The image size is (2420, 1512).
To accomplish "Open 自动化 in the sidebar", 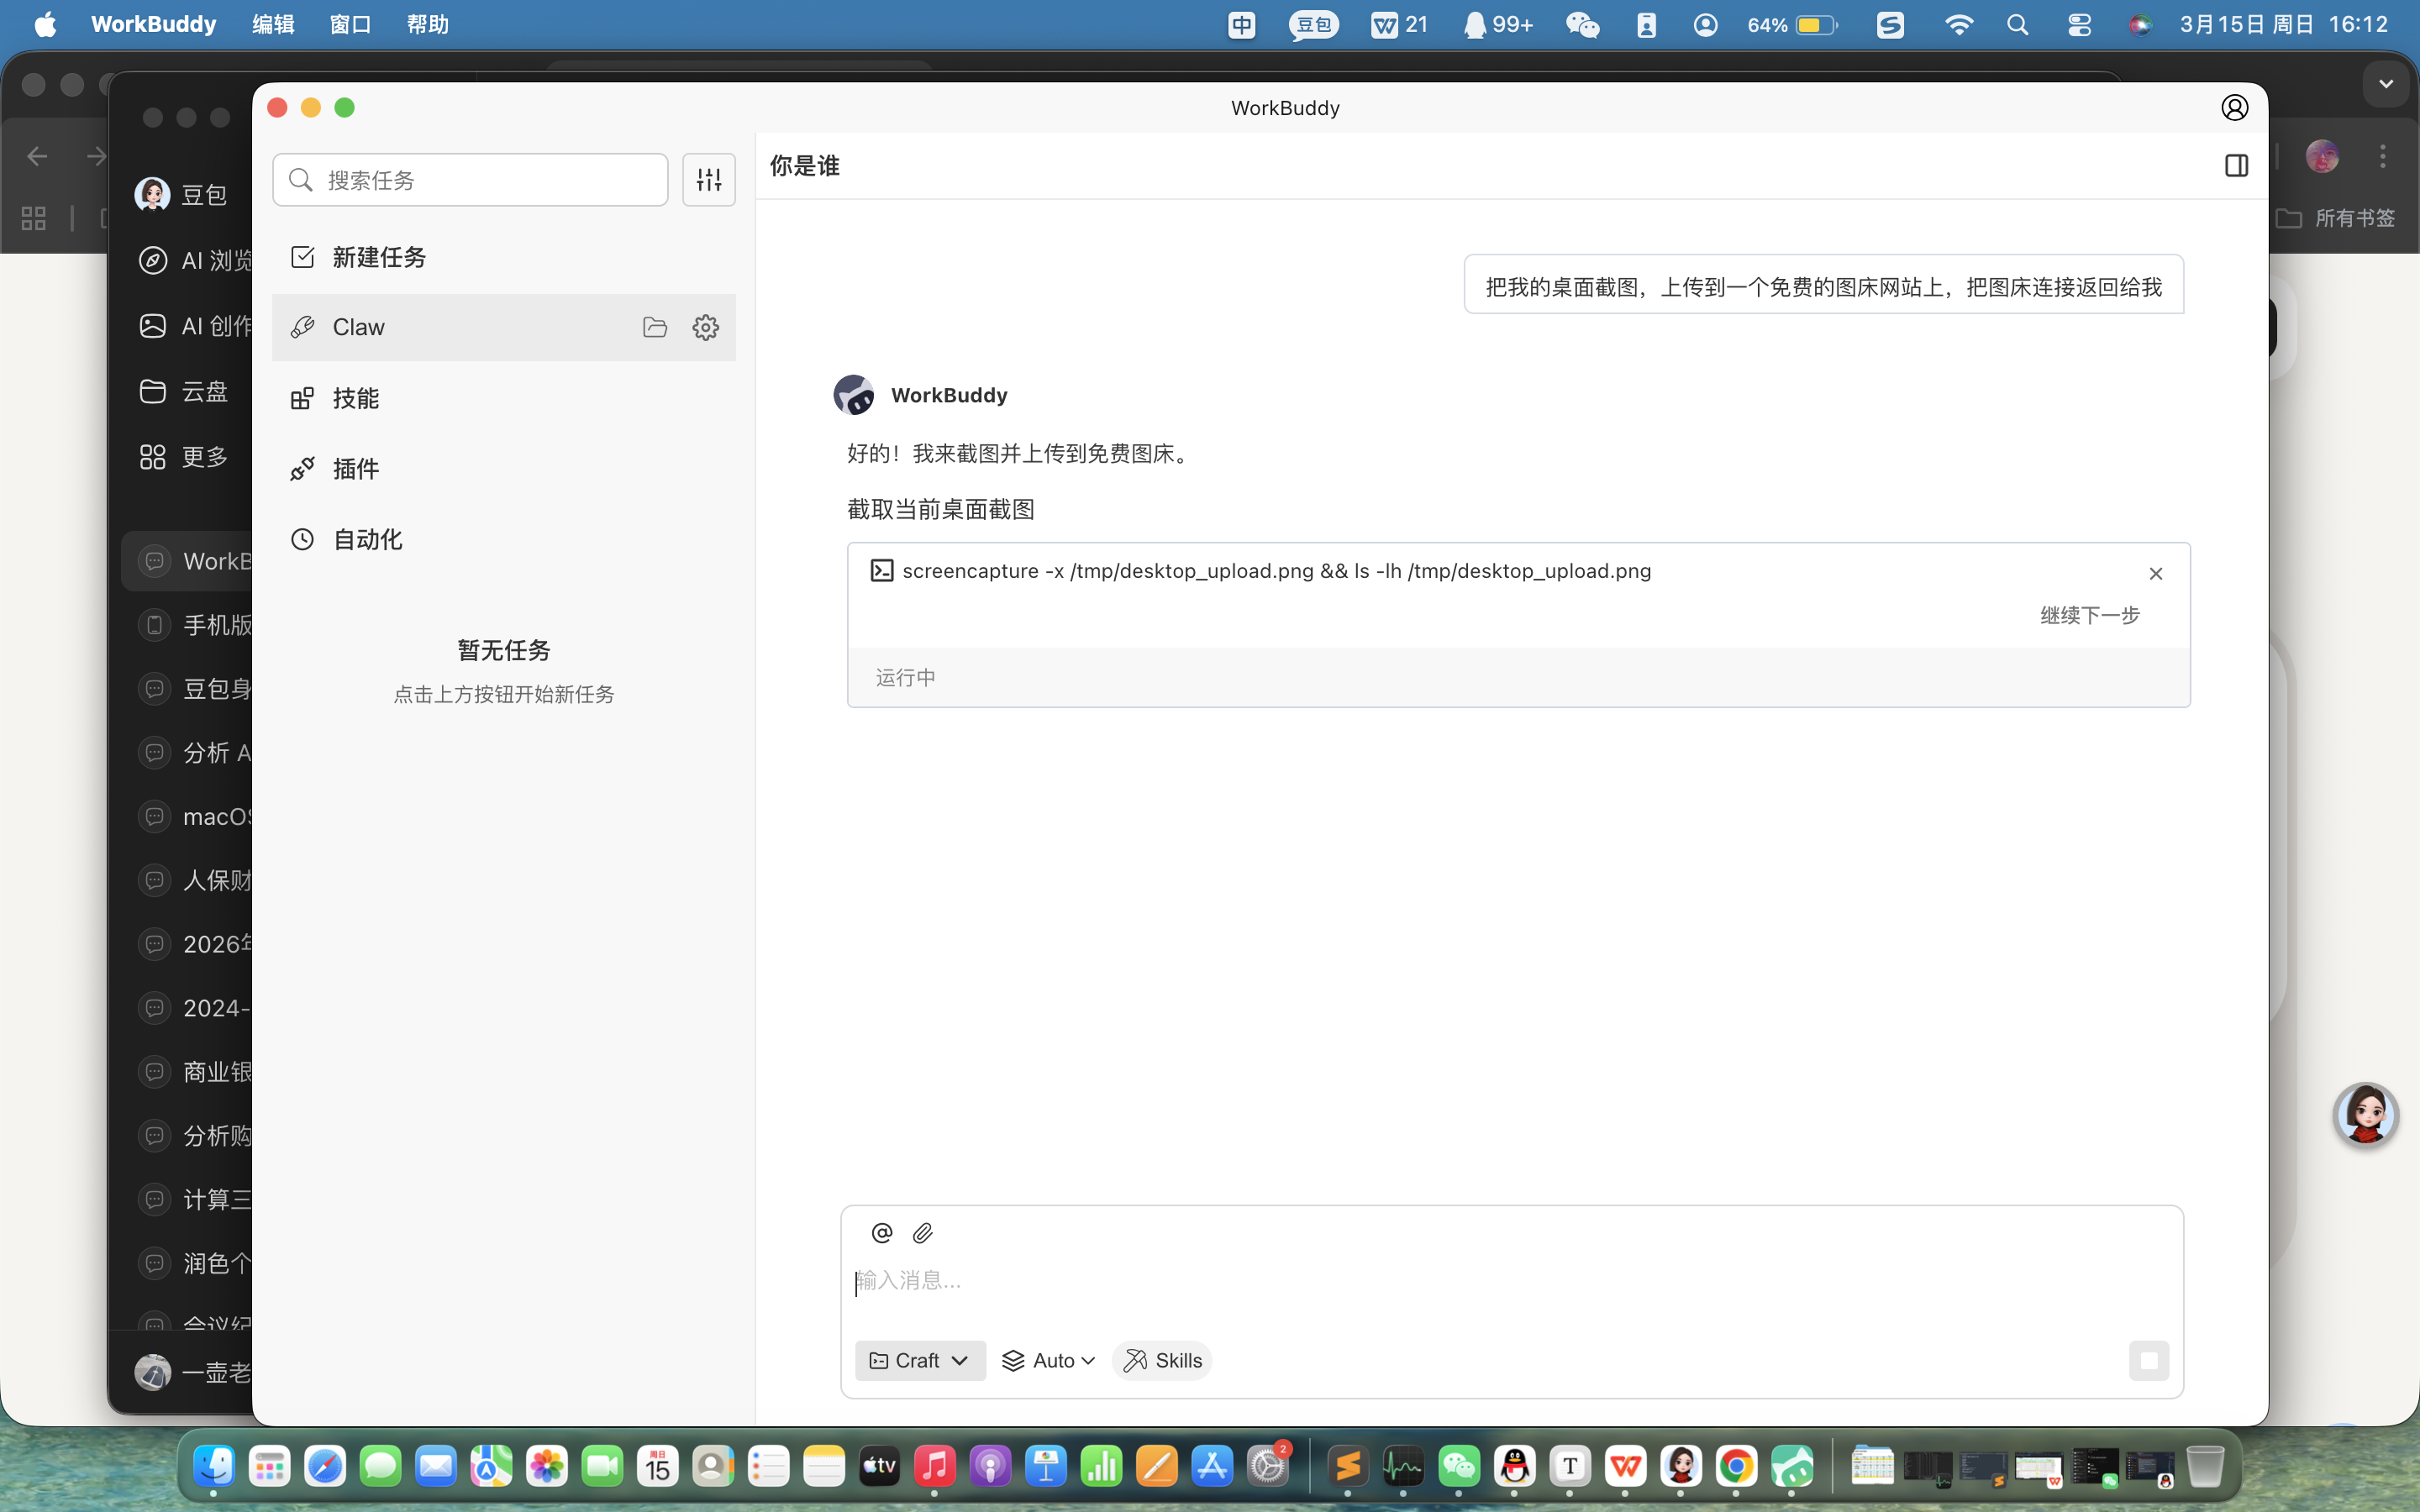I will point(367,540).
